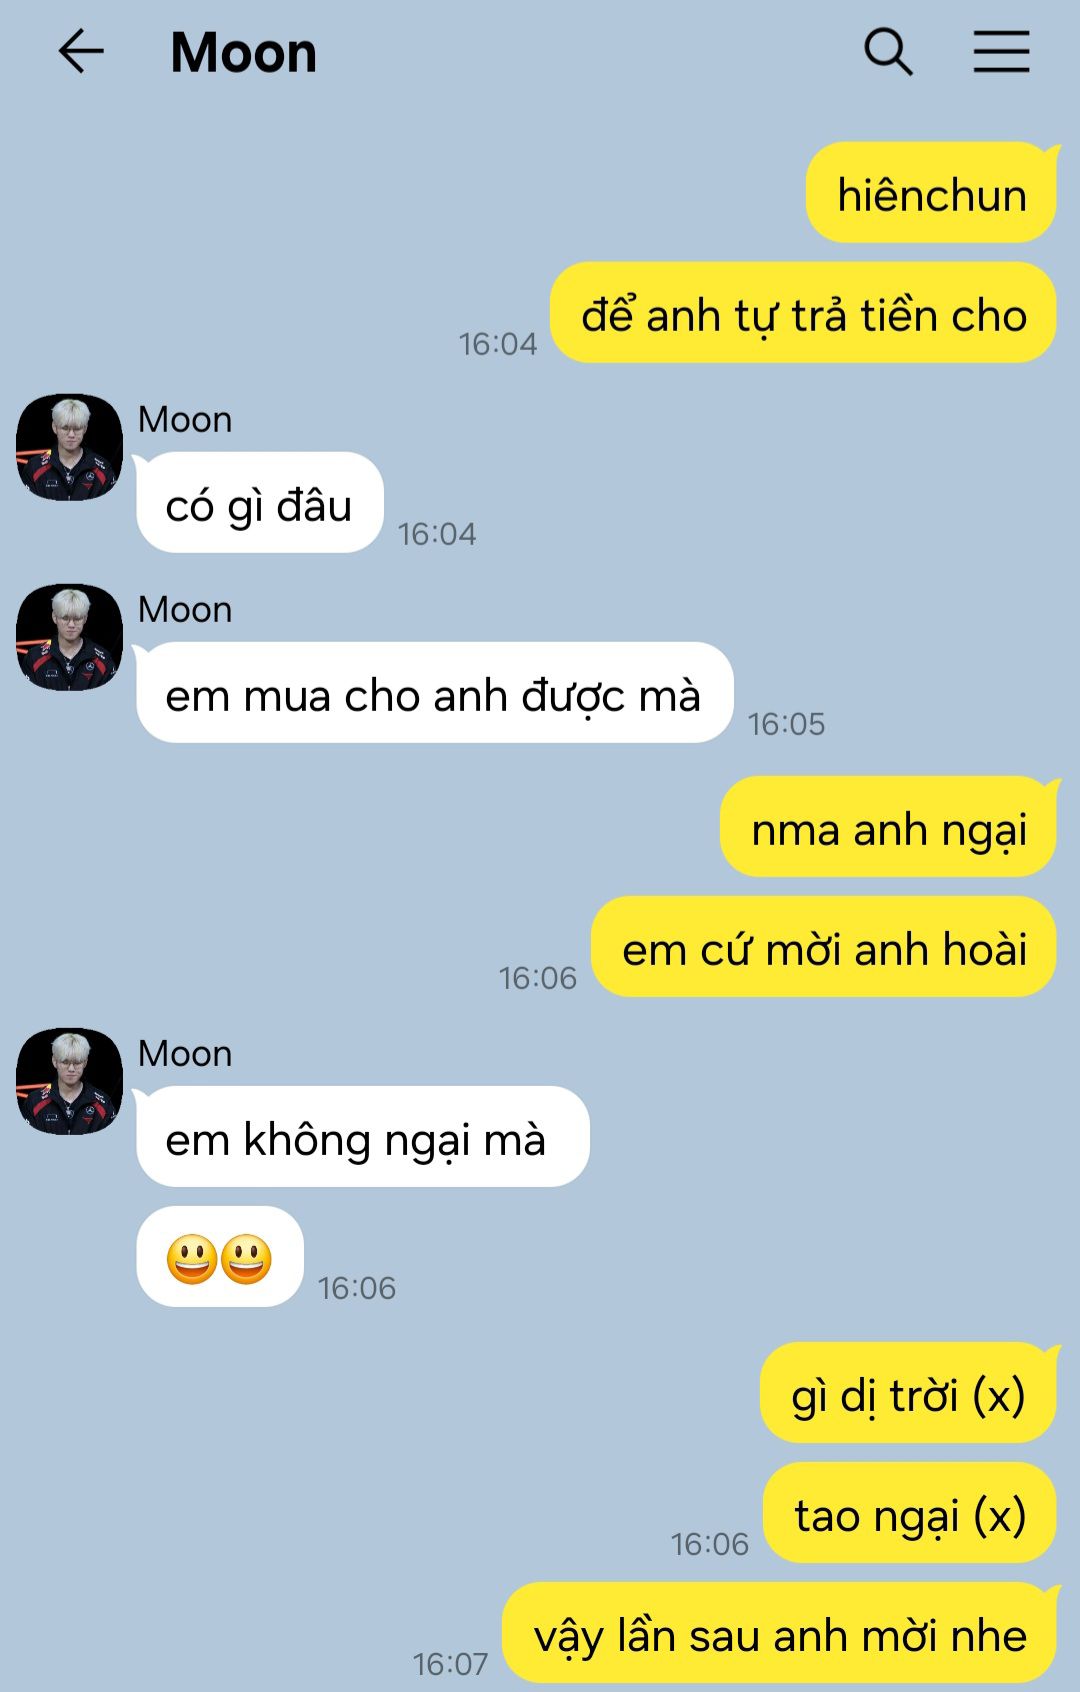The width and height of the screenshot is (1080, 1692).
Task: Select the 'Moon' chat title
Action: tap(243, 52)
